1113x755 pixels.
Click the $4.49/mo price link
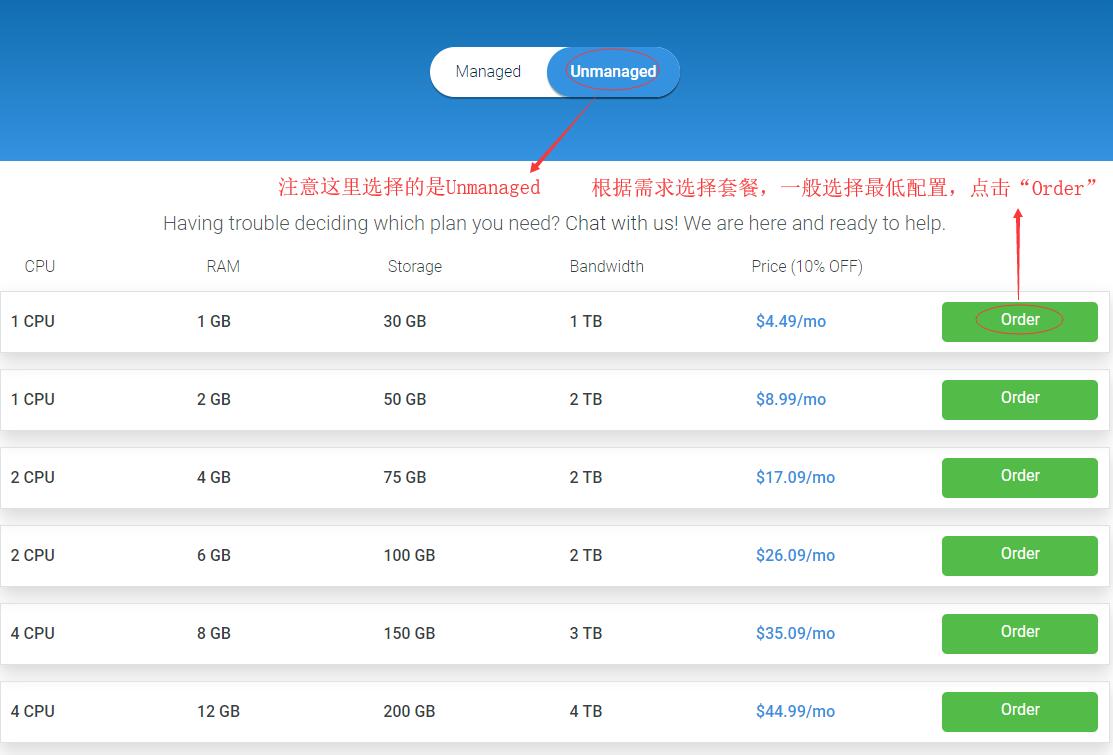pos(790,322)
